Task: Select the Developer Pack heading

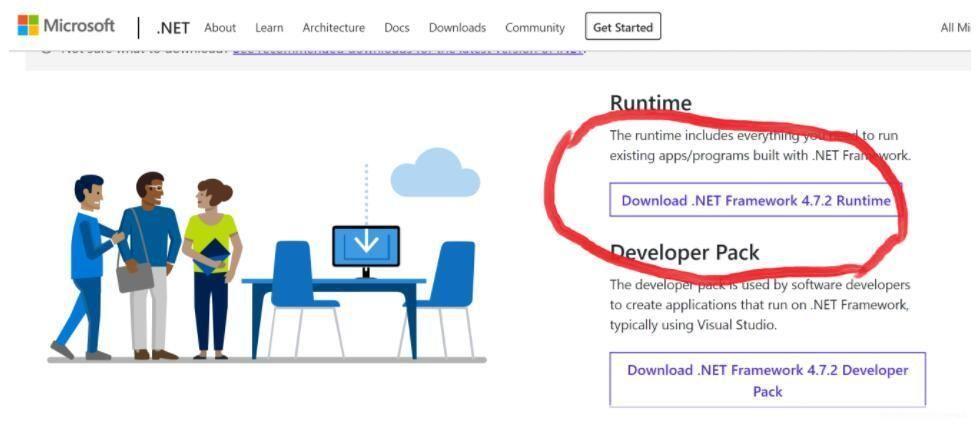Action: click(684, 252)
